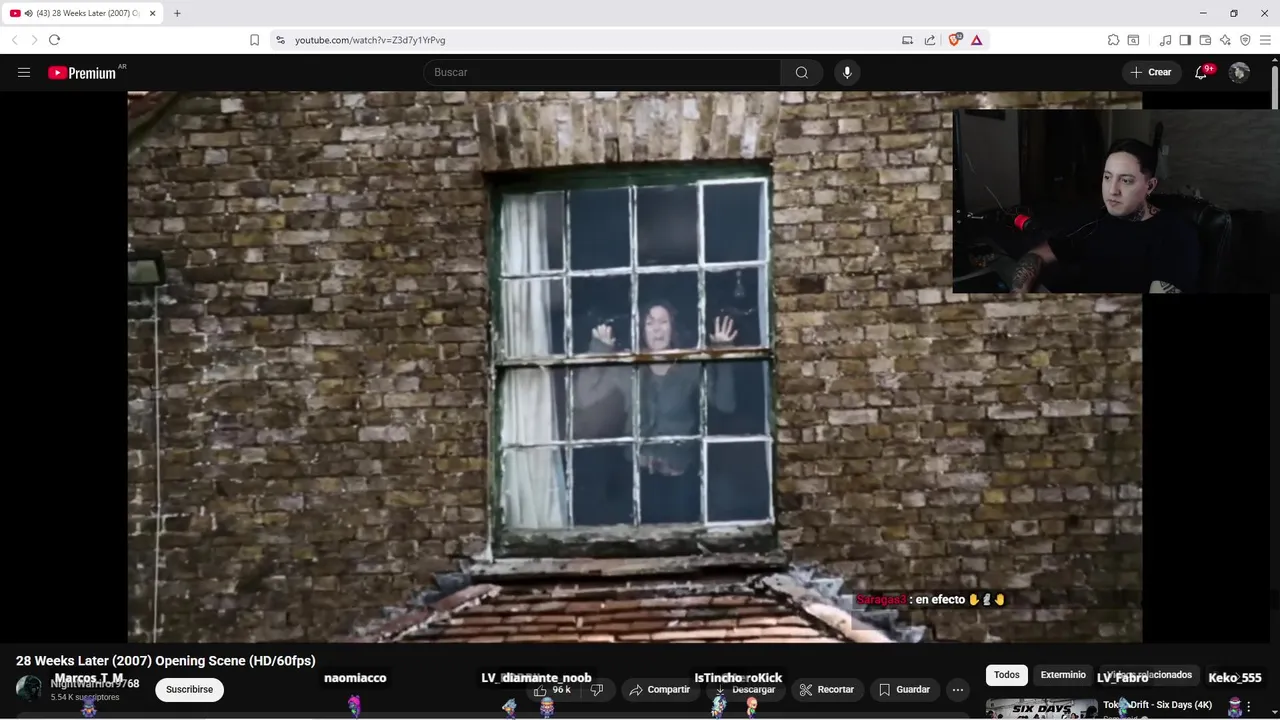The height and width of the screenshot is (720, 1280).
Task: Click the Buscar search field
Action: 602,72
